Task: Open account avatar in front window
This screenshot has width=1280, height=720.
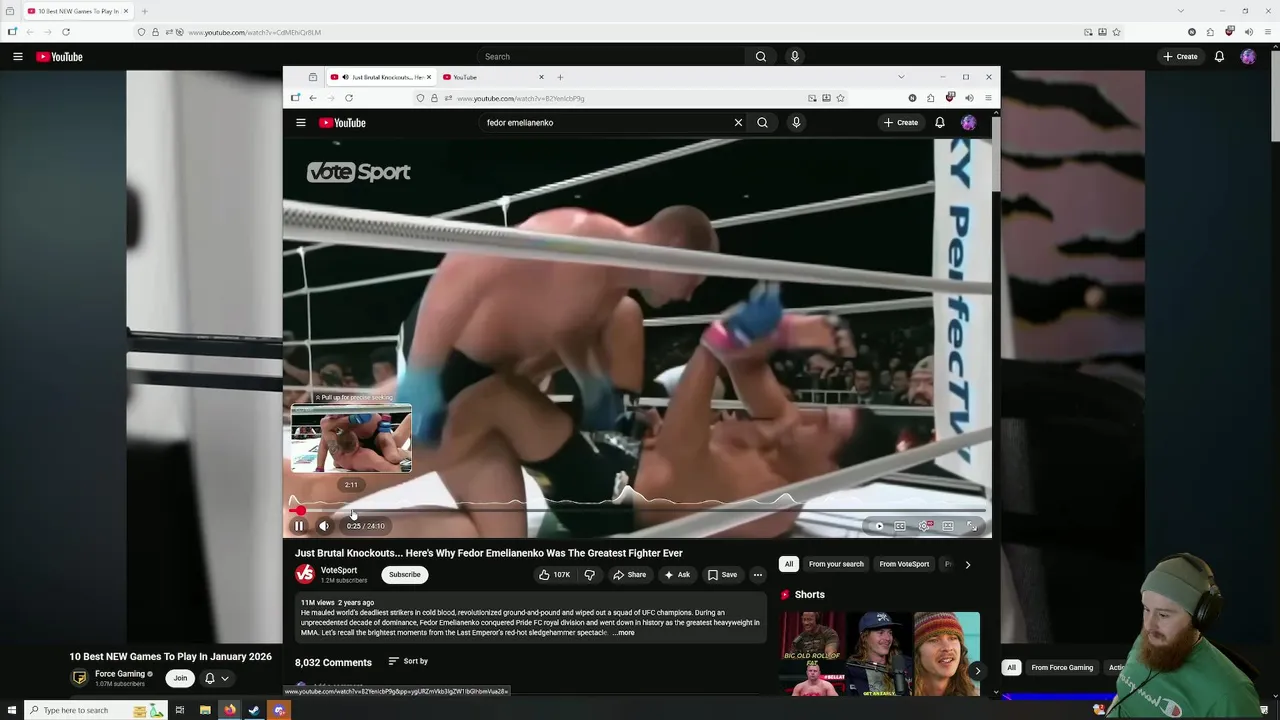Action: 968,123
